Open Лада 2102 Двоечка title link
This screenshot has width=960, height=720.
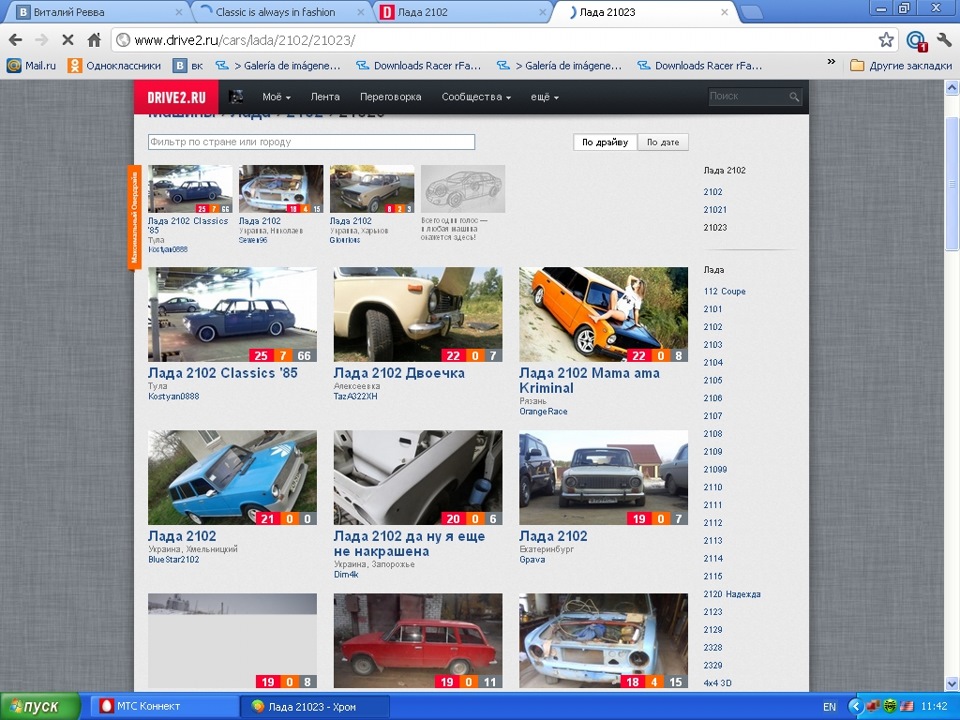pyautogui.click(x=399, y=373)
